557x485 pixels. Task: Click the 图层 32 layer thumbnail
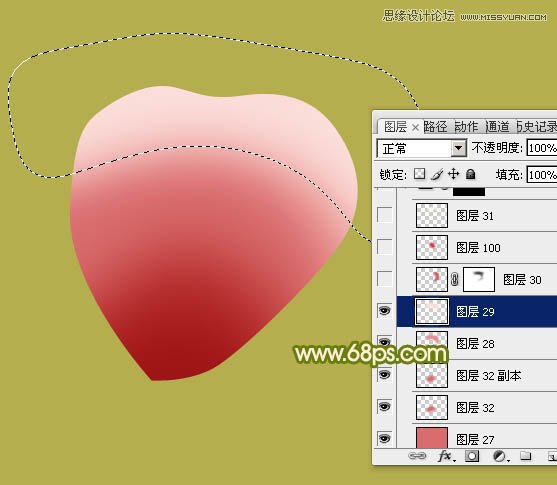[x=432, y=407]
